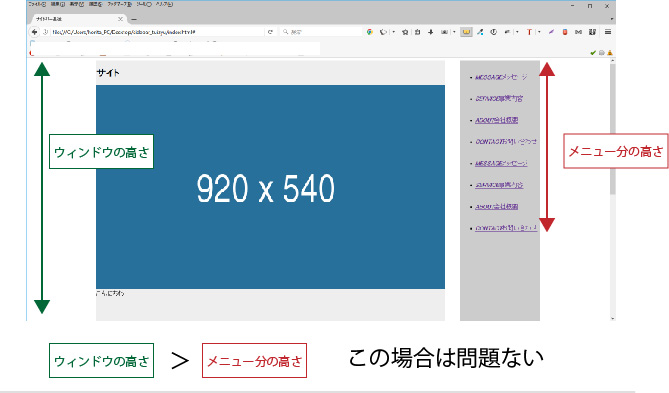This screenshot has height=393, width=669.
Task: Open the list all tabs dropdown arrow
Action: (x=611, y=19)
